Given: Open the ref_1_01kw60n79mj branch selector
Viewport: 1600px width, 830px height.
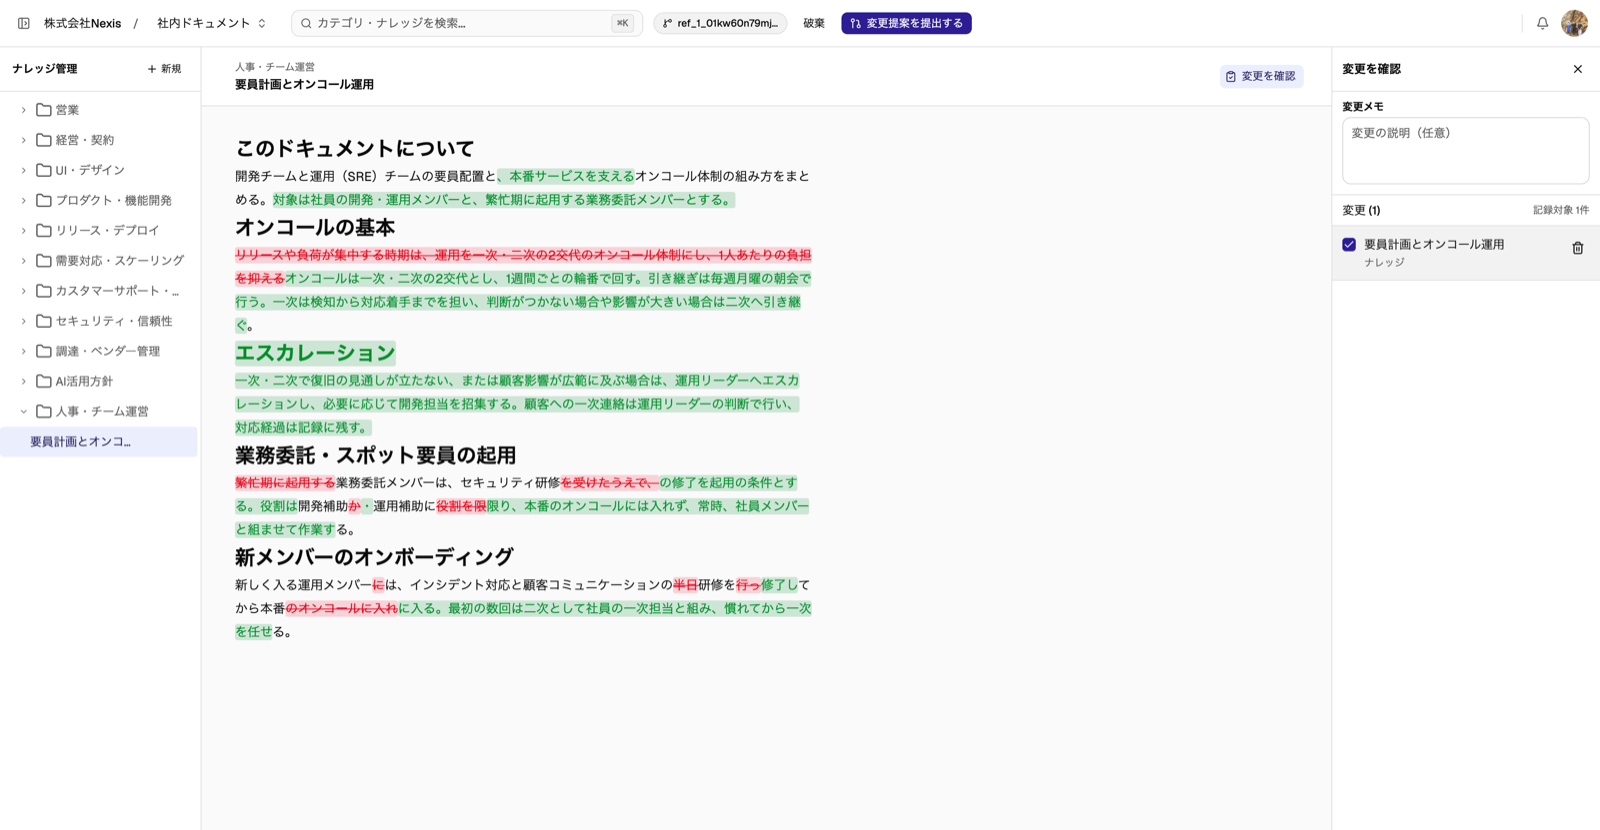Looking at the screenshot, I should tap(720, 23).
